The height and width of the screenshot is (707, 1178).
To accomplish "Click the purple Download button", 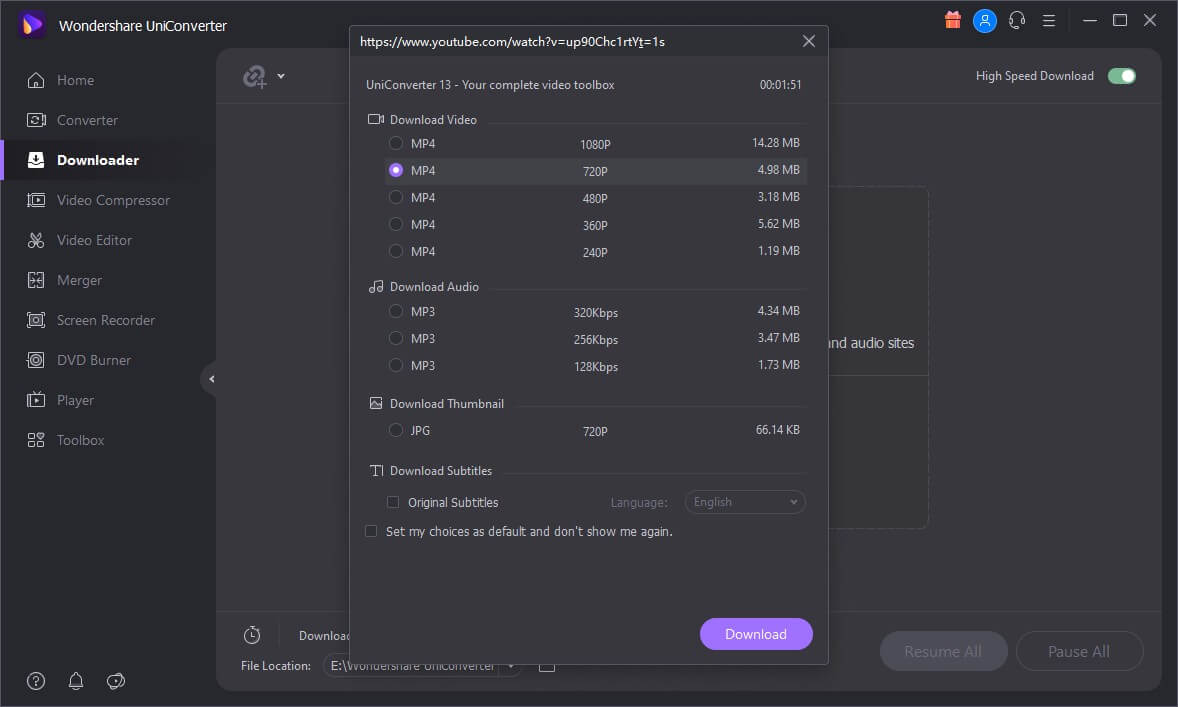I will (x=756, y=634).
